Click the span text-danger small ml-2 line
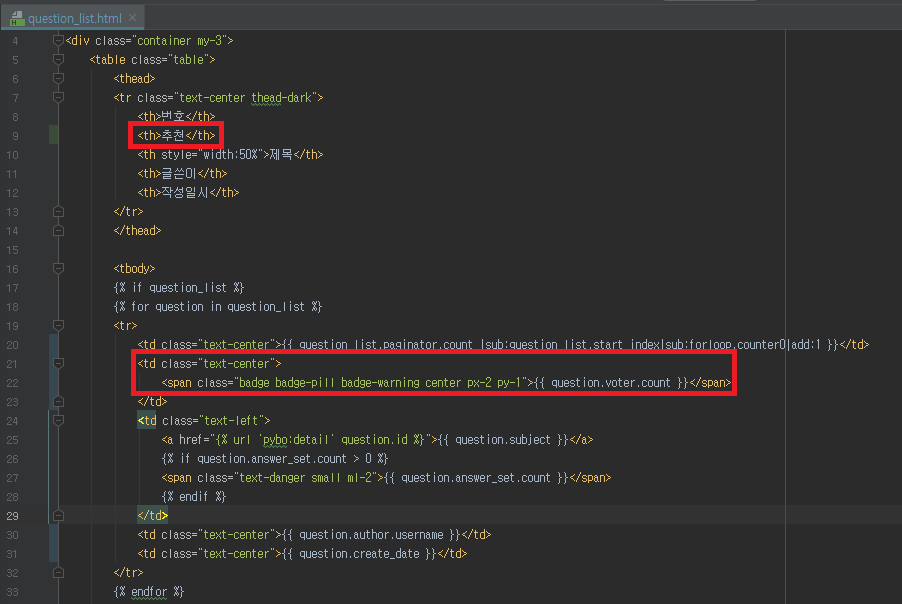The width and height of the screenshot is (902, 604). click(386, 478)
